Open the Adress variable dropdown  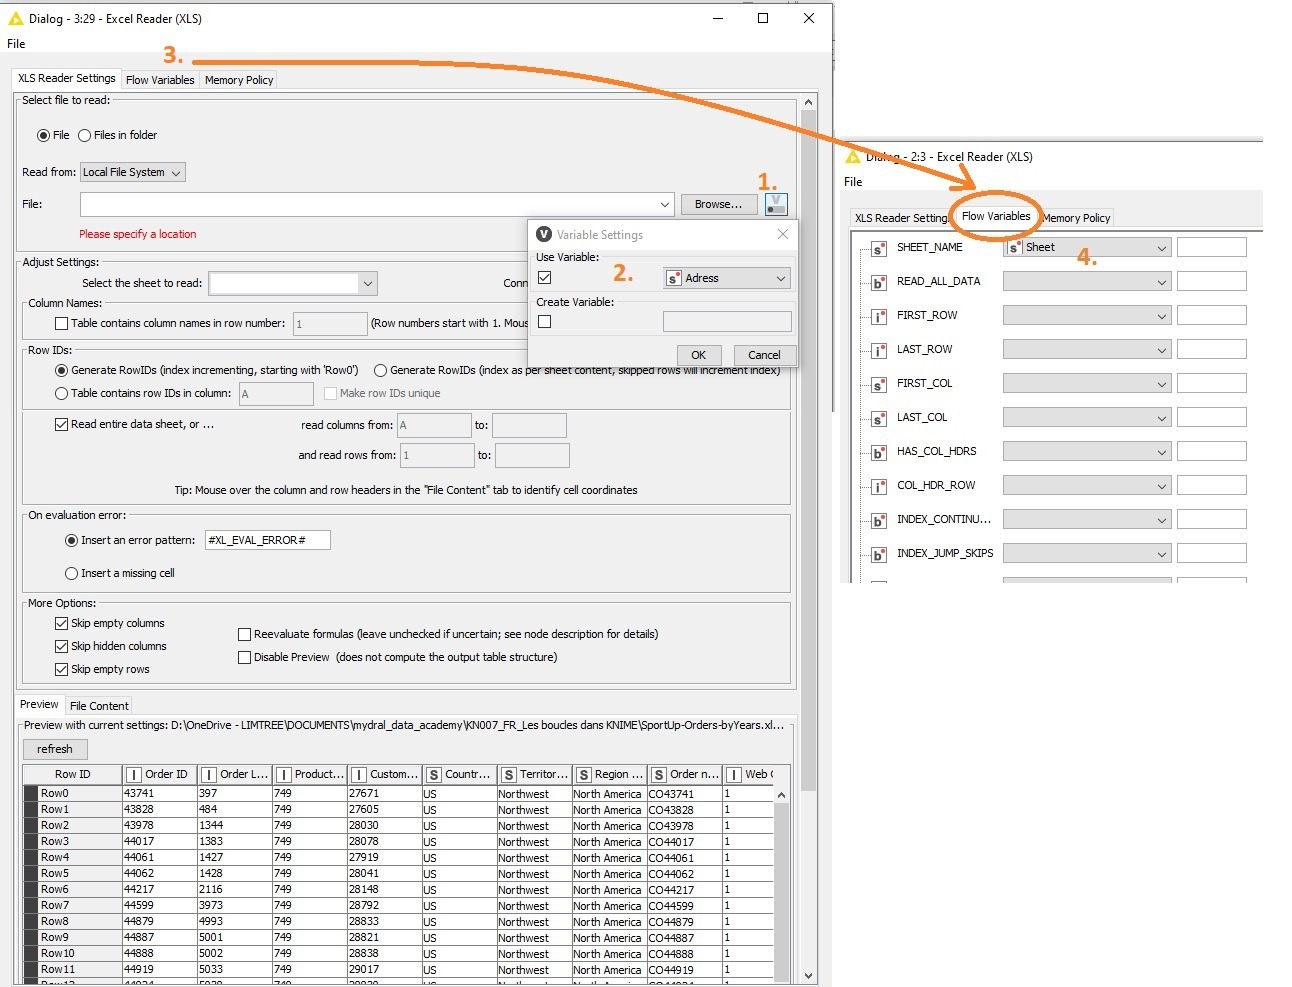click(x=727, y=278)
